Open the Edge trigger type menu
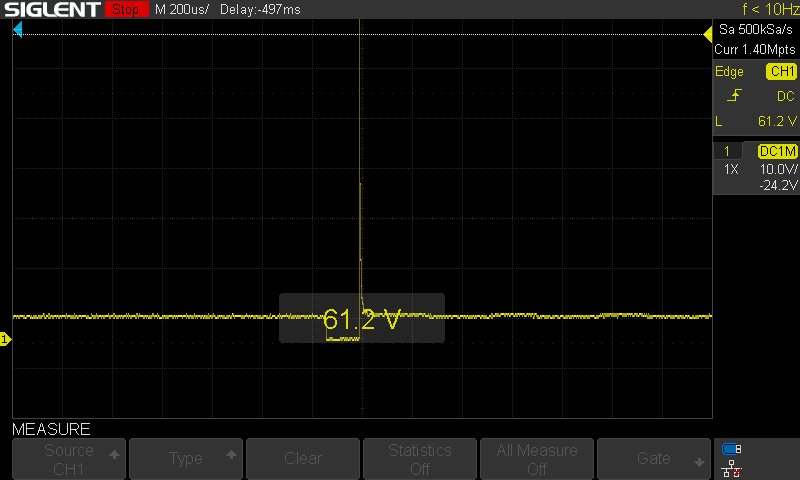The image size is (800, 480). (x=729, y=72)
